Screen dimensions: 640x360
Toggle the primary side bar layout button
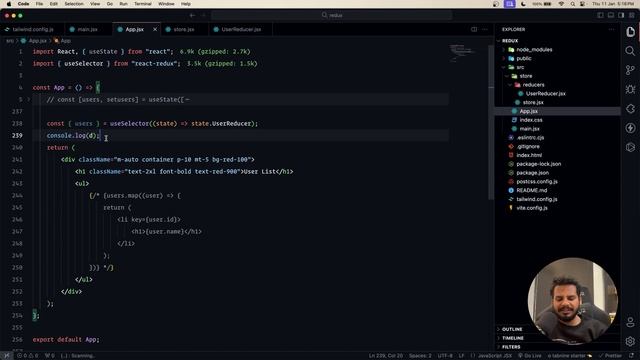(x=600, y=15)
